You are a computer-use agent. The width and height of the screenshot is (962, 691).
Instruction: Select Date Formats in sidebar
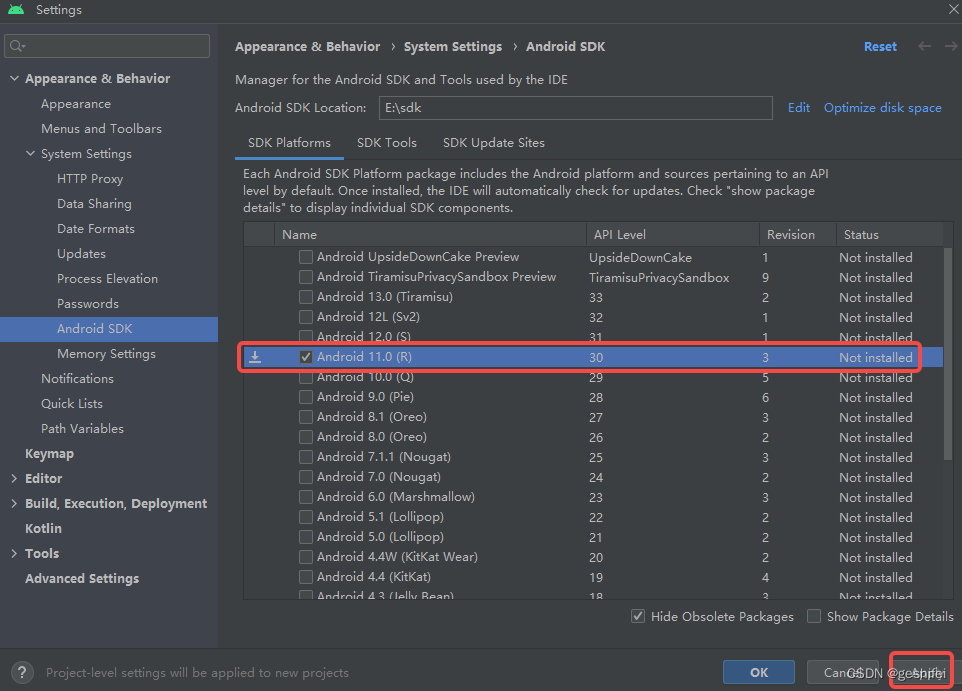coord(96,229)
